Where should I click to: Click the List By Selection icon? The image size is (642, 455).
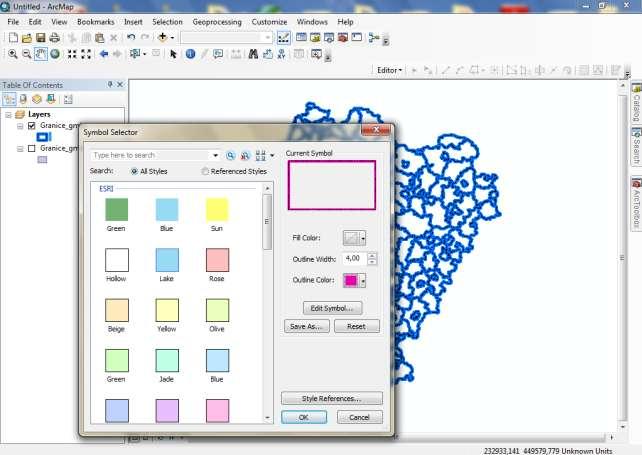pos(51,99)
